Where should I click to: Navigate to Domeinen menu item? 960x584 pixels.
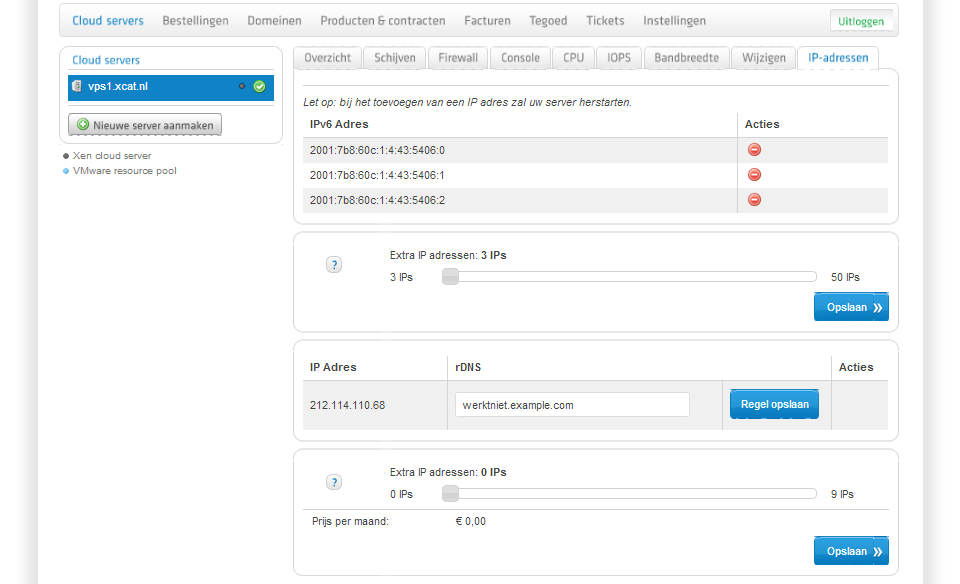[x=274, y=20]
